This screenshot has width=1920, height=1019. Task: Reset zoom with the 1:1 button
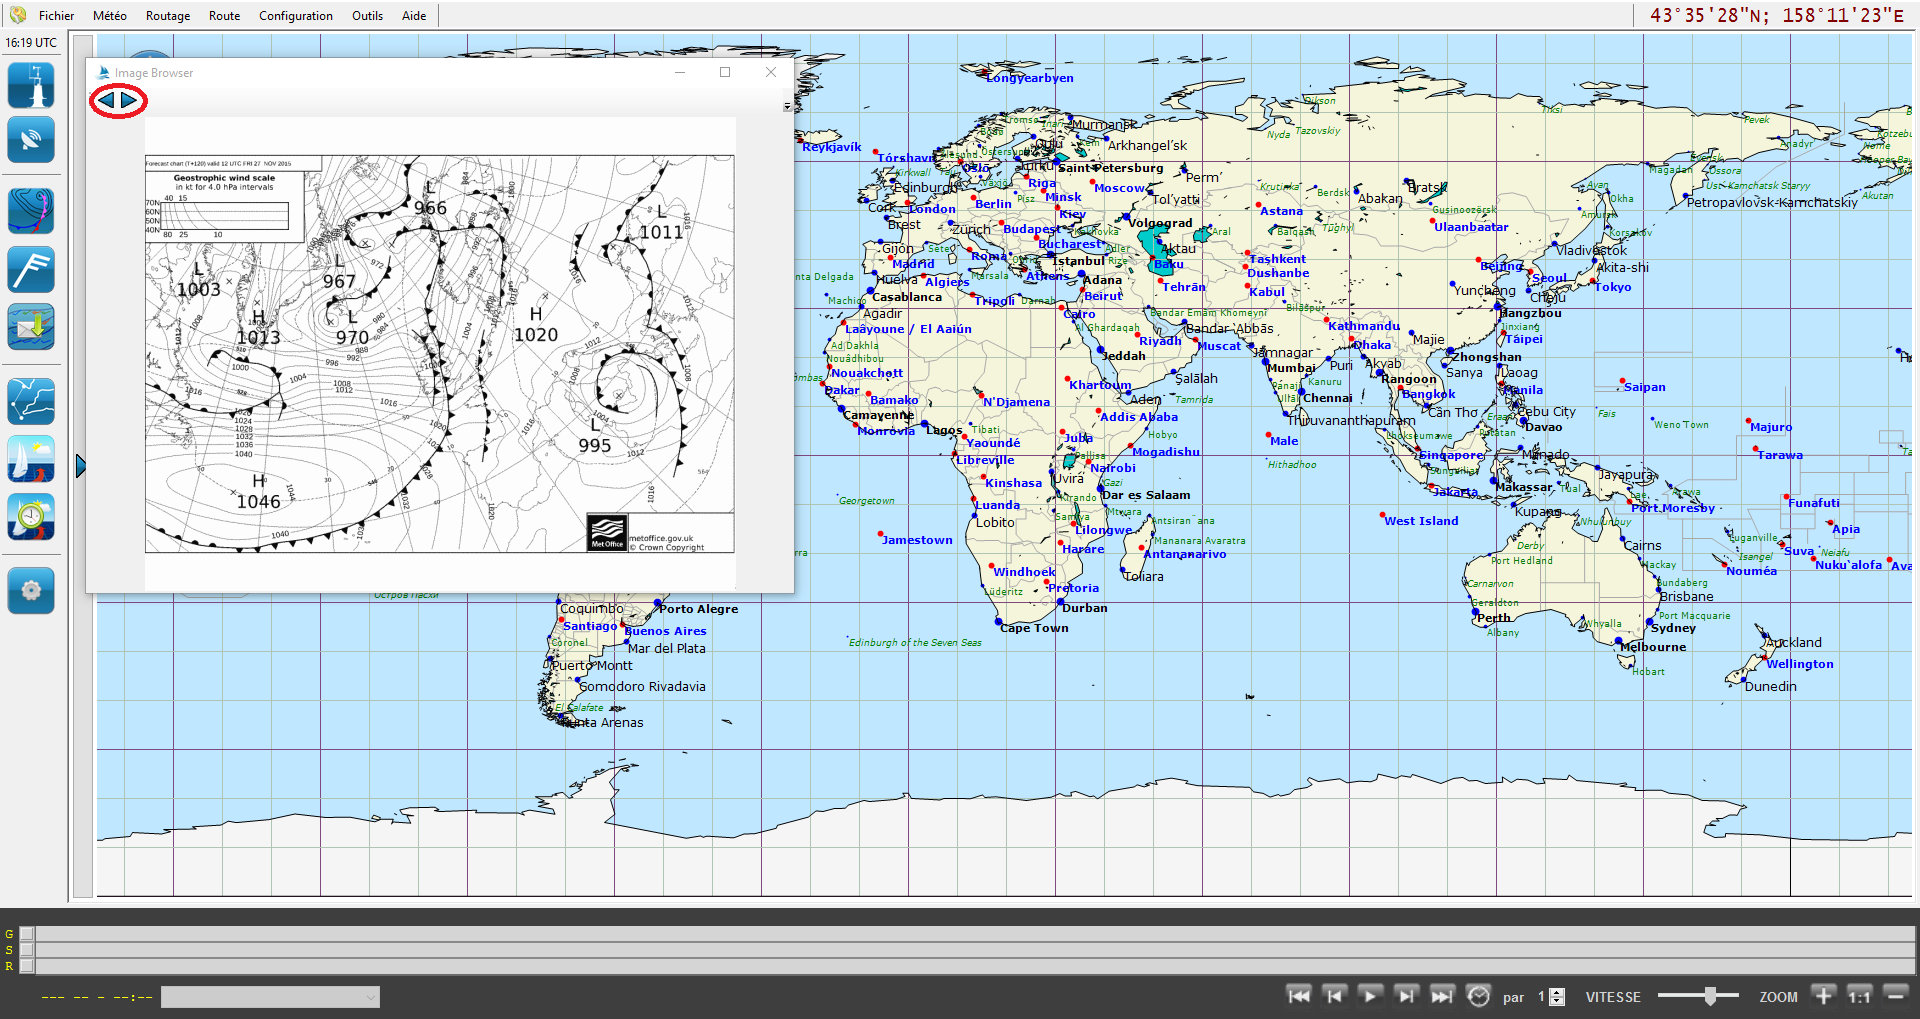[x=1859, y=996]
